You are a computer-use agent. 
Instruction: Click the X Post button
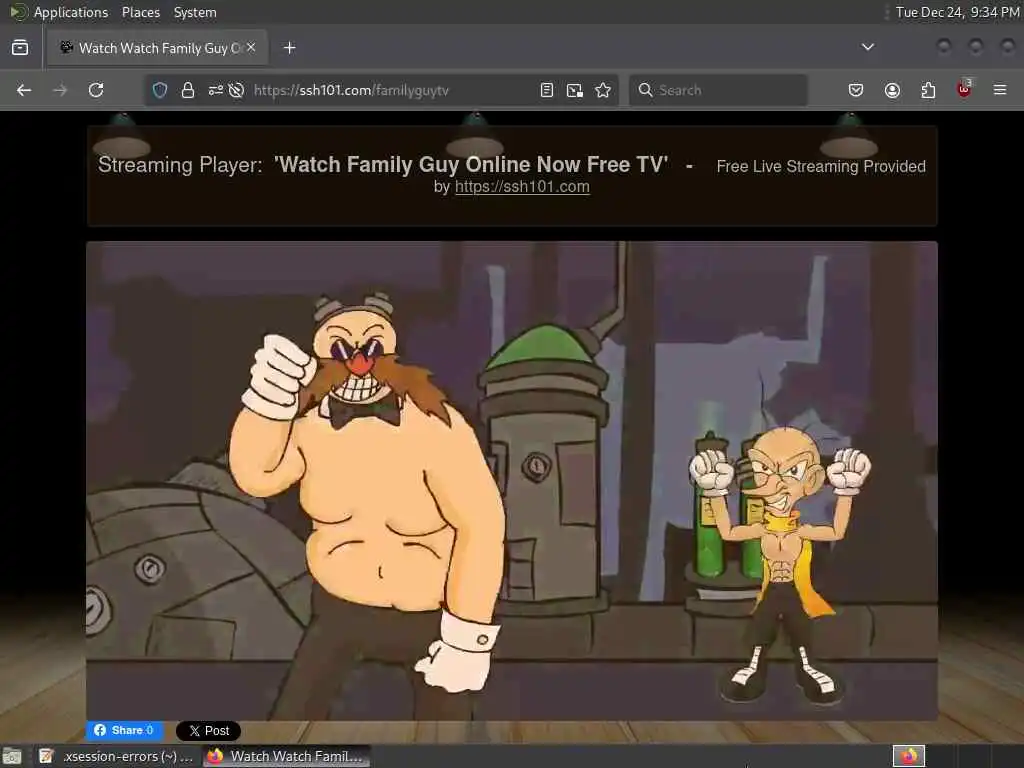coord(208,731)
